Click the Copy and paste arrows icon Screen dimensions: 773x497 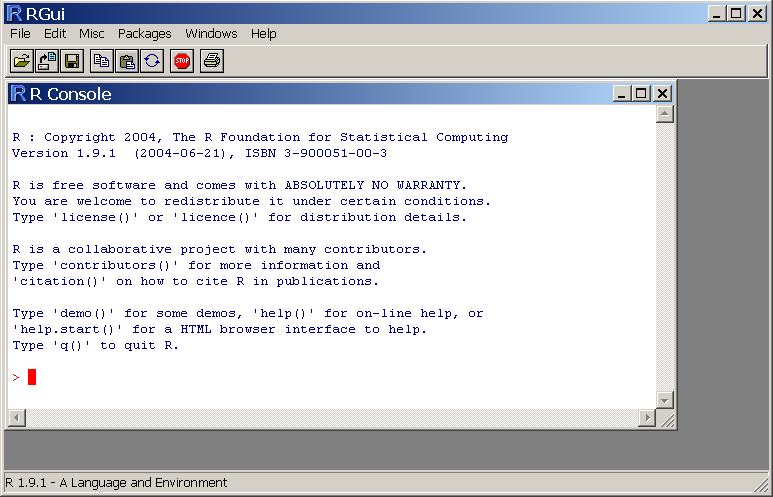coord(152,61)
